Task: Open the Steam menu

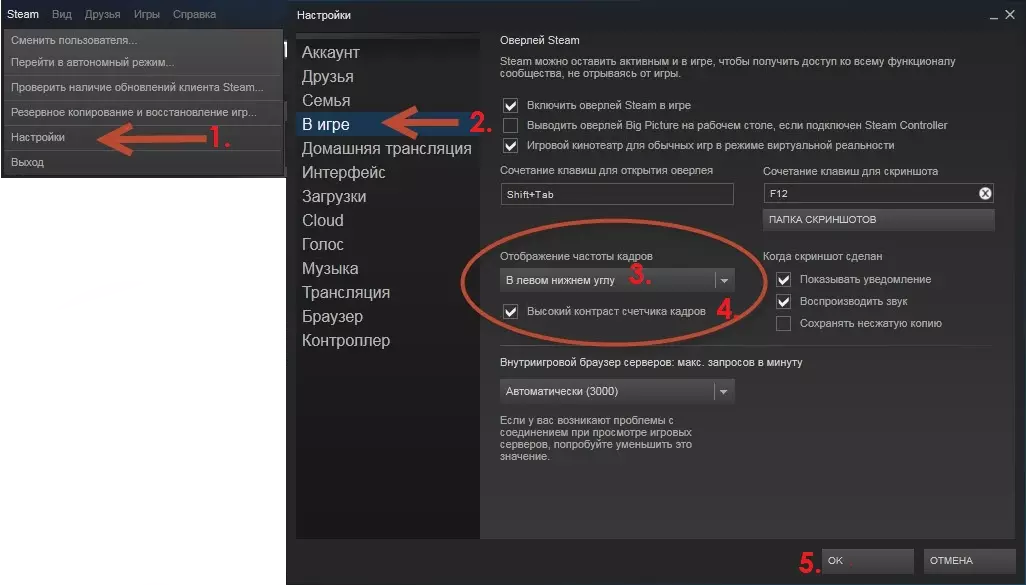Action: [x=23, y=14]
